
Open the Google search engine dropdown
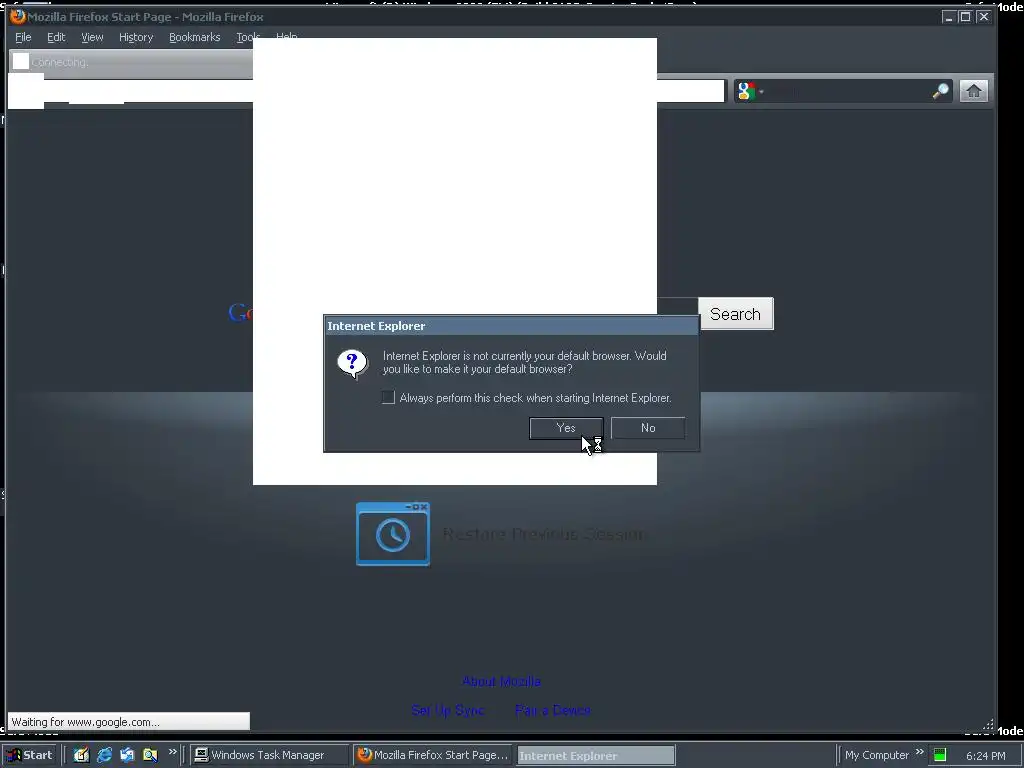click(x=750, y=91)
